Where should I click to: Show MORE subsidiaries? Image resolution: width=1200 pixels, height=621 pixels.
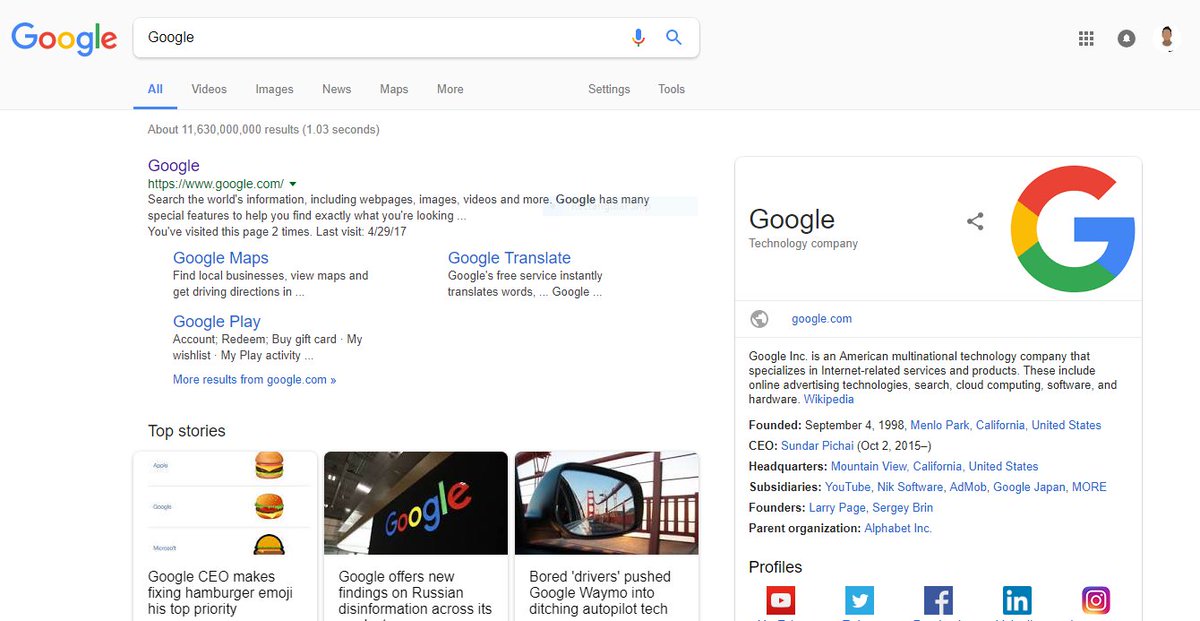(1089, 487)
